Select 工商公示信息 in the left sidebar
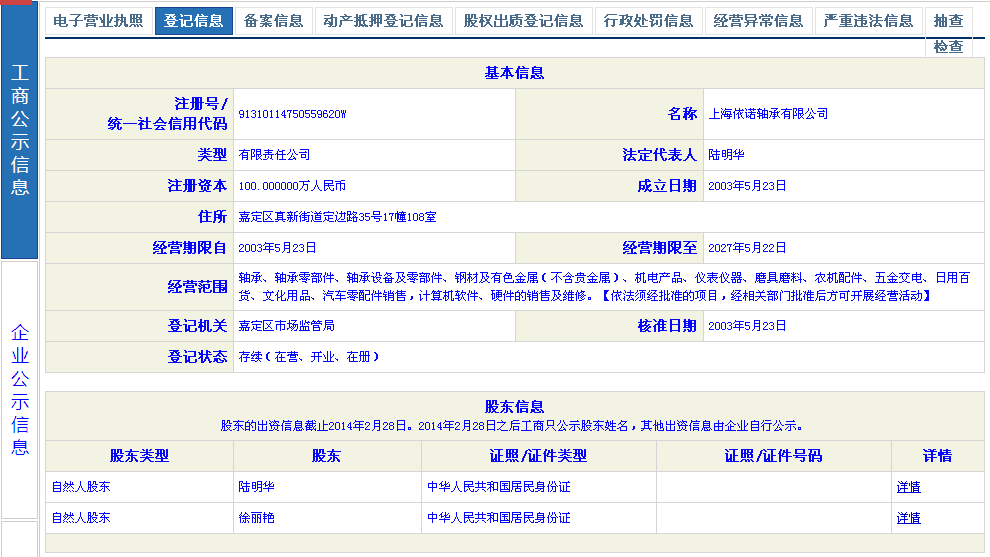This screenshot has height=557, width=990. [19, 130]
